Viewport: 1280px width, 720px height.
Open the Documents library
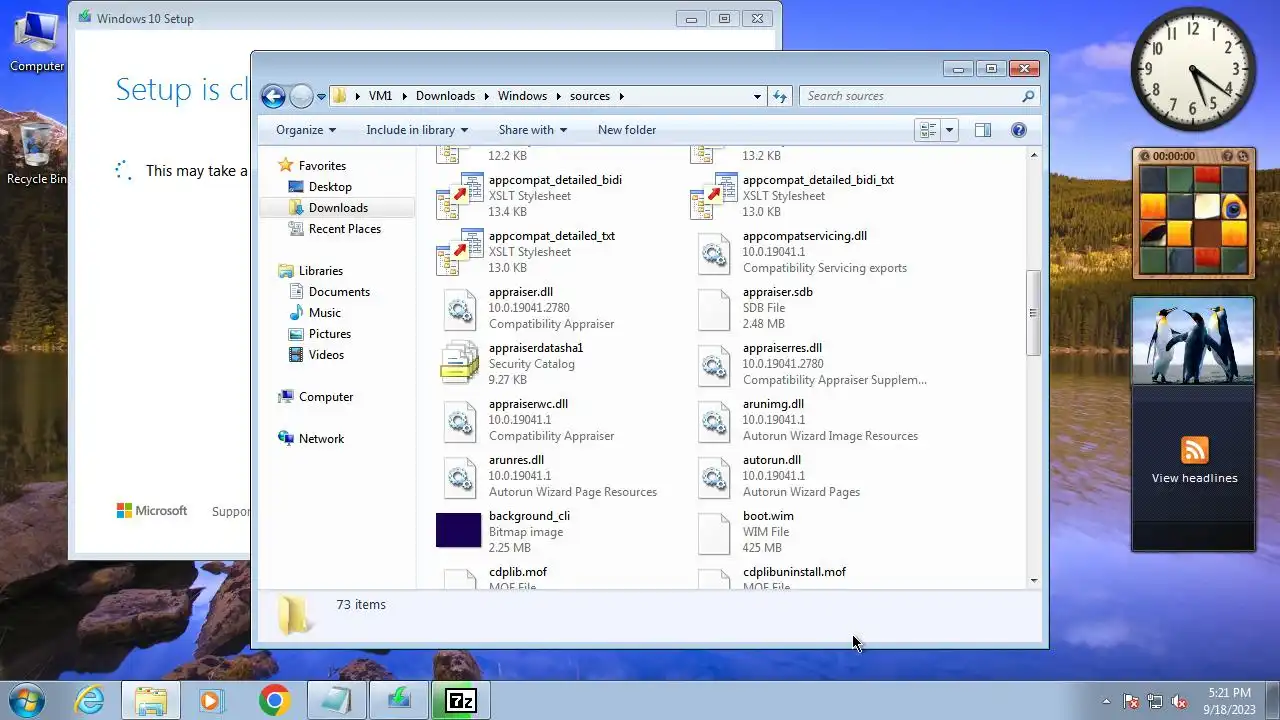(x=339, y=292)
